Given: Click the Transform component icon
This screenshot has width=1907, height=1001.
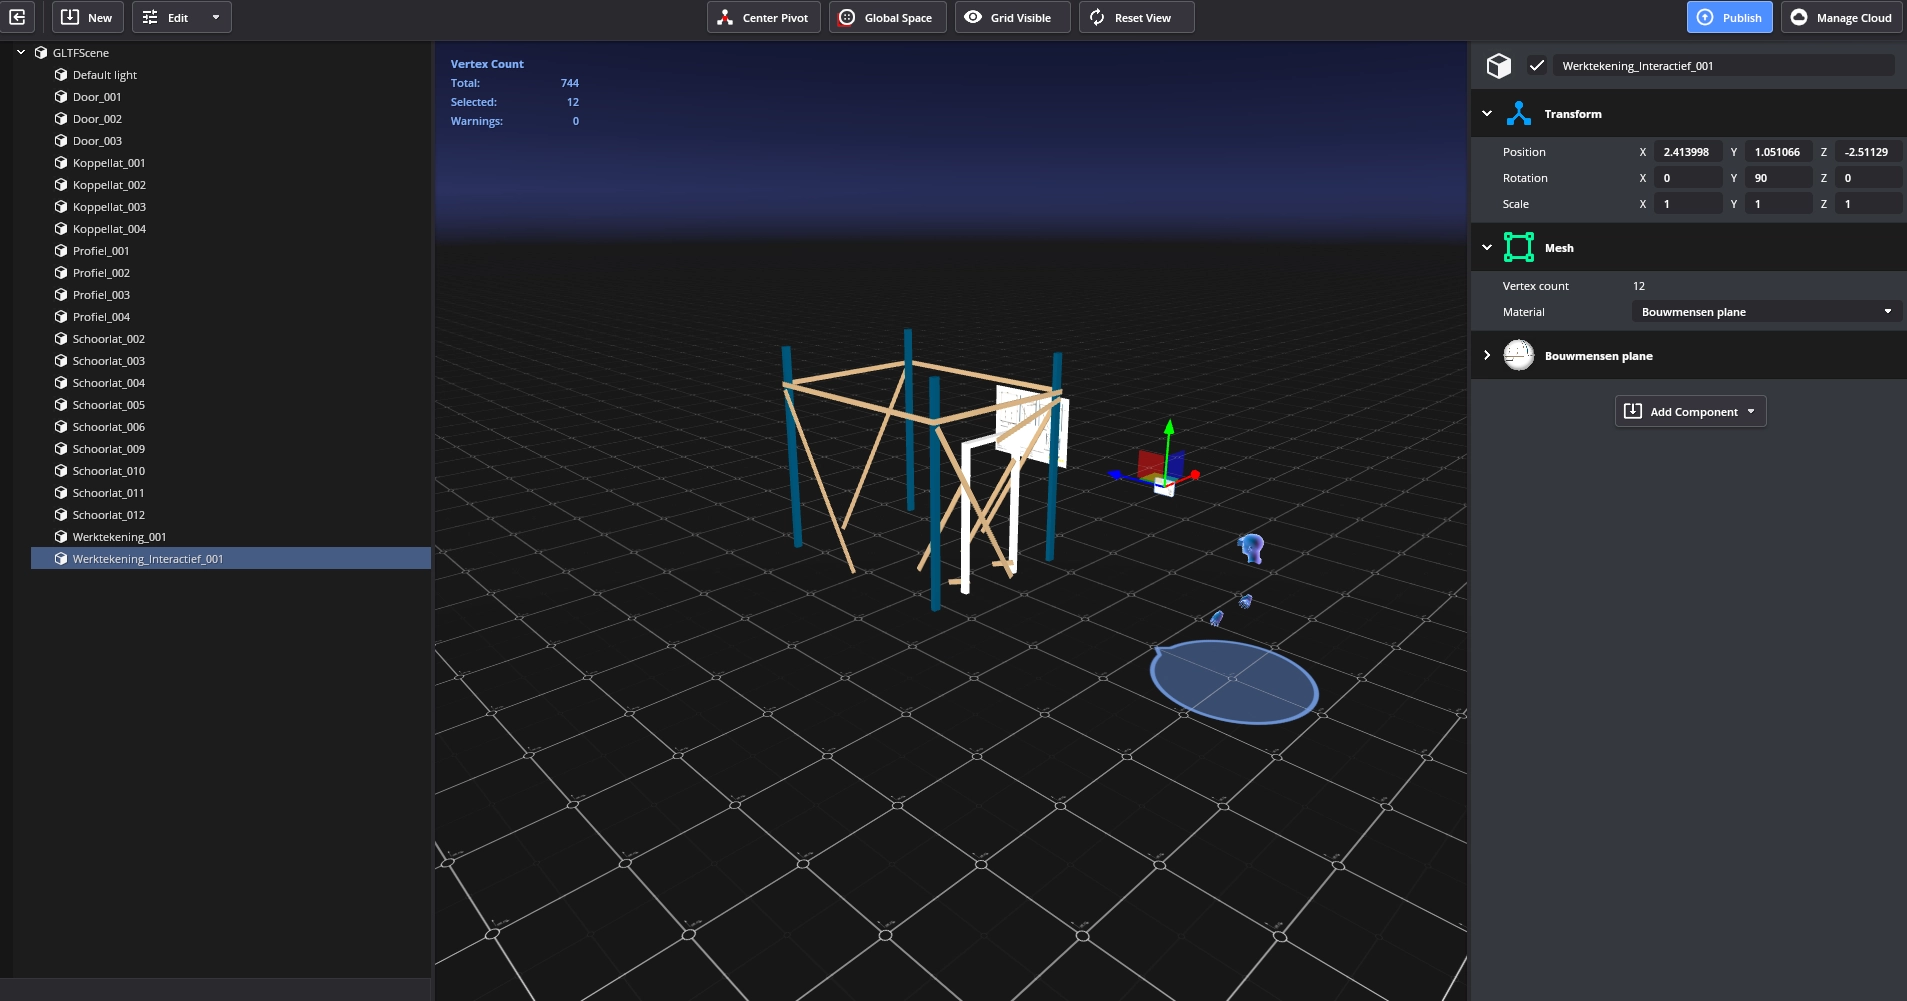Looking at the screenshot, I should [x=1518, y=113].
